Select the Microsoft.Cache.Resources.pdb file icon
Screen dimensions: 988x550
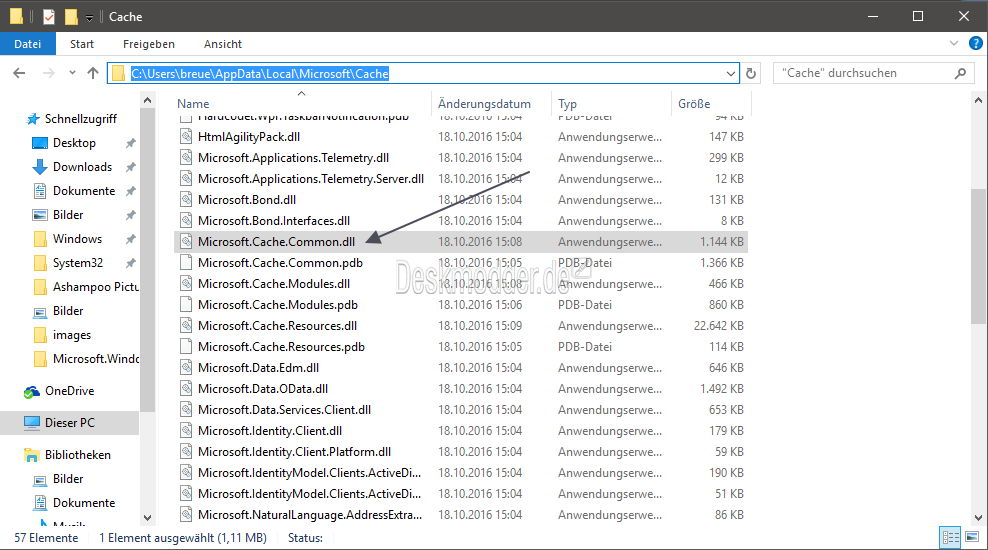(x=186, y=347)
